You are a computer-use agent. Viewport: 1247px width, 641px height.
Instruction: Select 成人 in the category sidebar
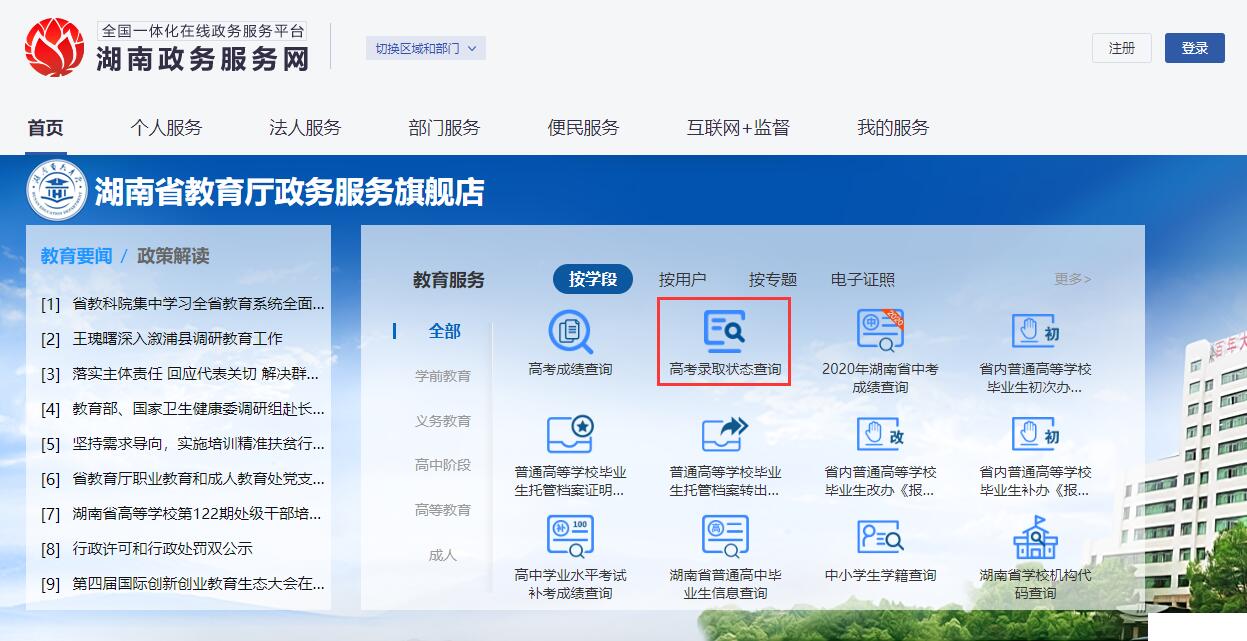tap(443, 555)
